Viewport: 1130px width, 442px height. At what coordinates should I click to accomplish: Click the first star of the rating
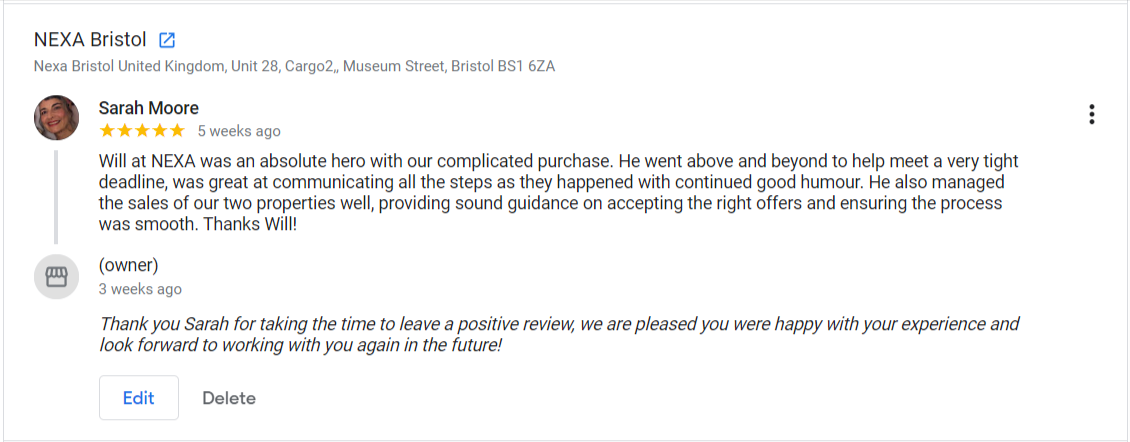tap(107, 131)
